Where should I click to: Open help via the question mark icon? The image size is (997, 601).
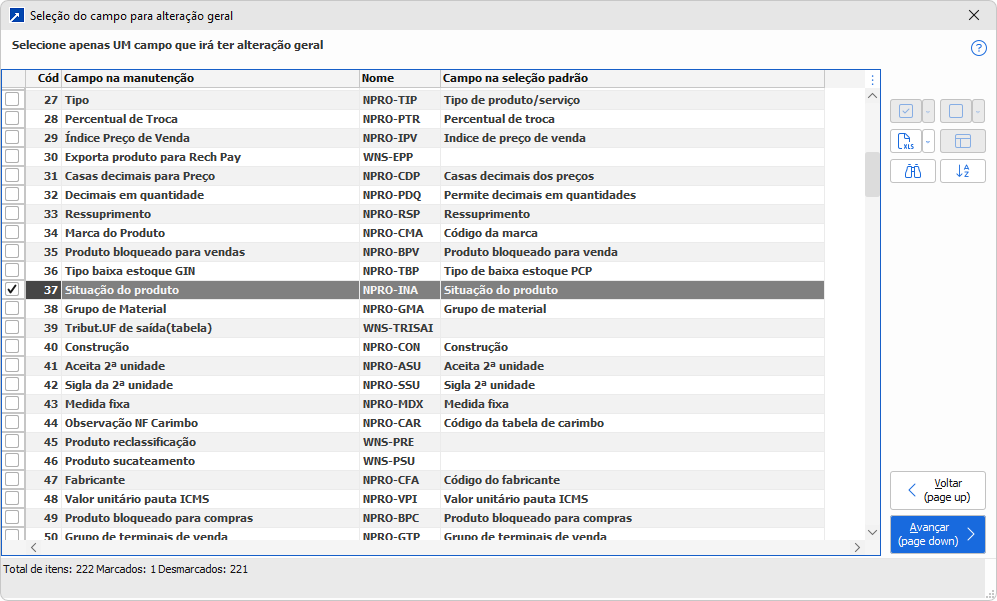(x=978, y=48)
